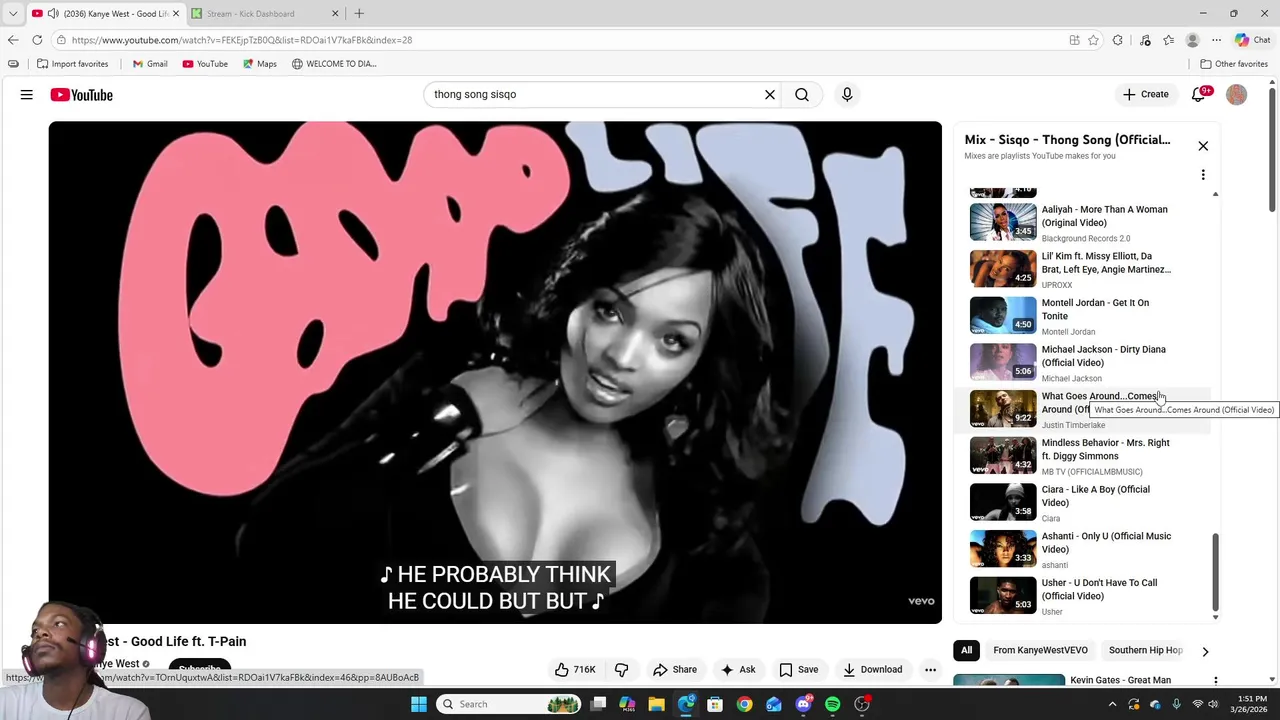Screen dimensions: 1280x720
Task: Open the YouTube account avatar menu
Action: pyautogui.click(x=1237, y=95)
